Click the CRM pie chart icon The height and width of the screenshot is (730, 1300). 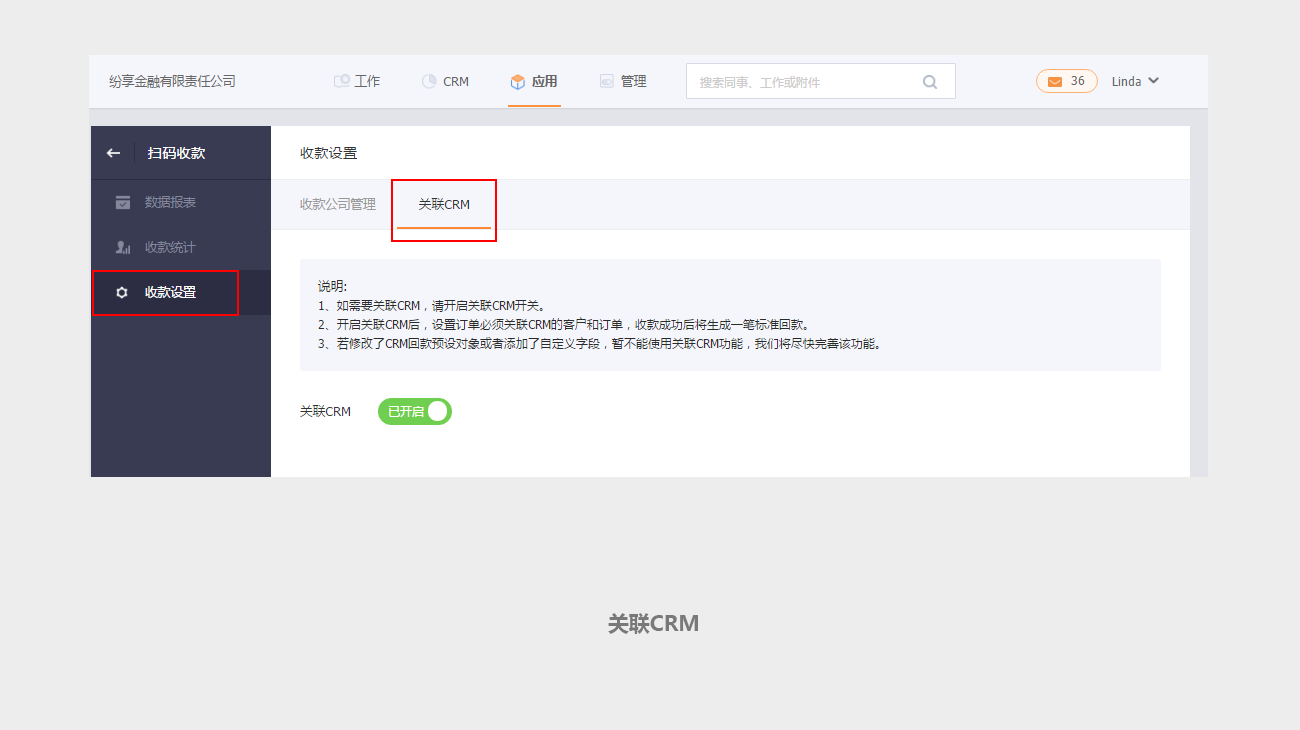tap(429, 82)
